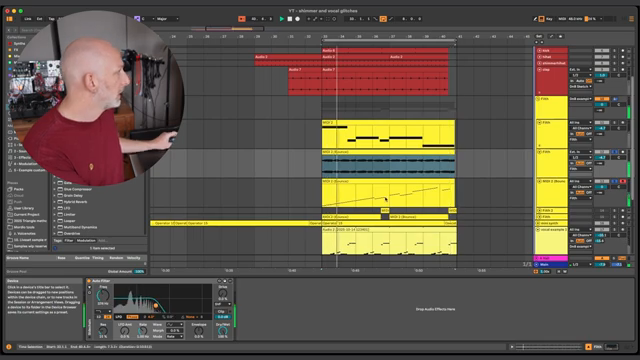Viewport: 640px width, 360px height.
Task: Solo the hihat track
Action: tap(614, 57)
